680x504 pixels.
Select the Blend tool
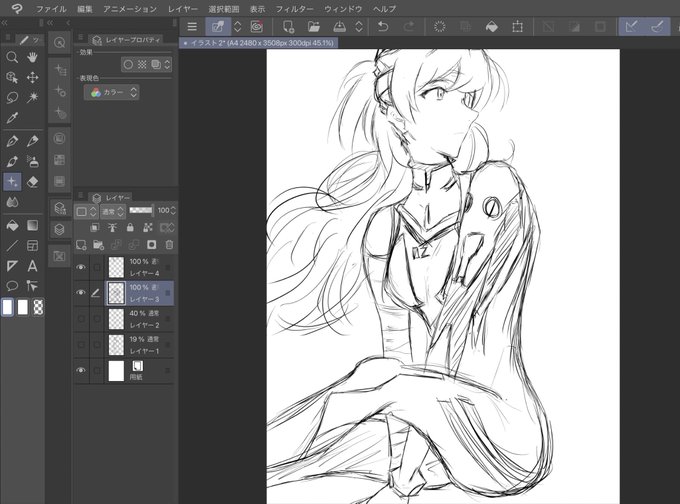point(12,202)
